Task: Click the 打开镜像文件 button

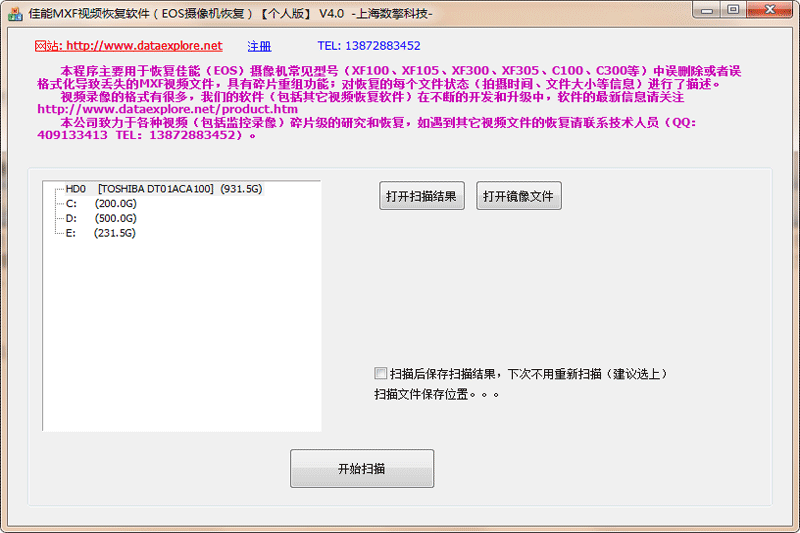Action: coord(518,196)
